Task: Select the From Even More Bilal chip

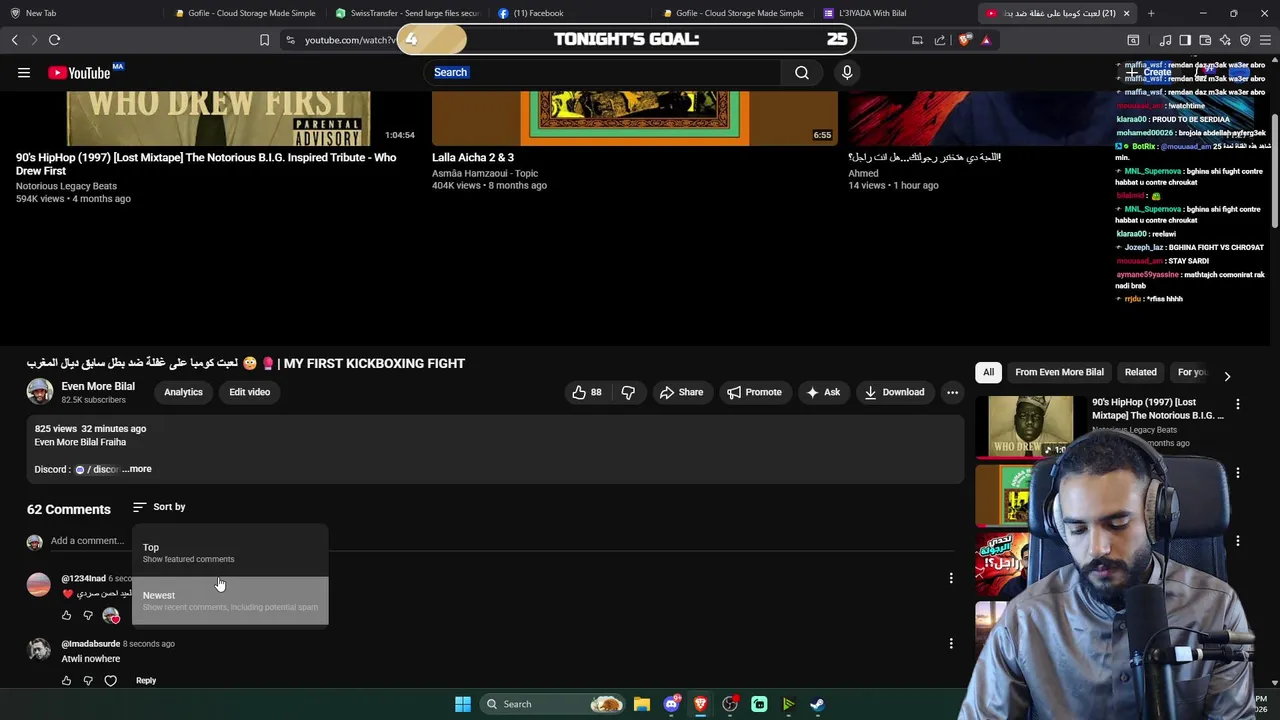Action: click(1059, 372)
